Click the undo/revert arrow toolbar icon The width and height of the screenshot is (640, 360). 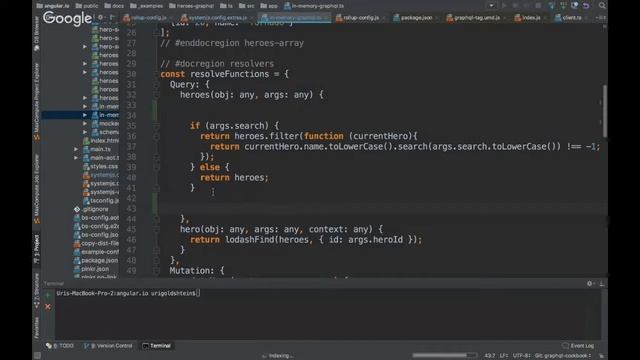(586, 6)
